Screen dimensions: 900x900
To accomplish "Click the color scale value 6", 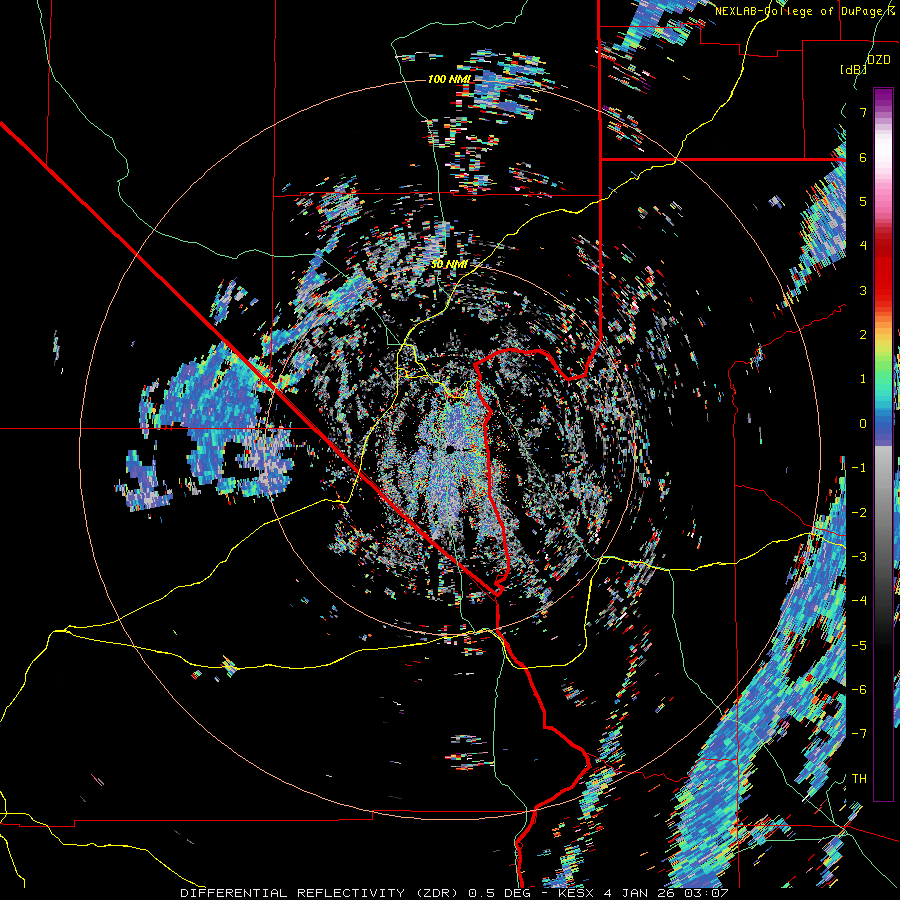I will tap(863, 157).
